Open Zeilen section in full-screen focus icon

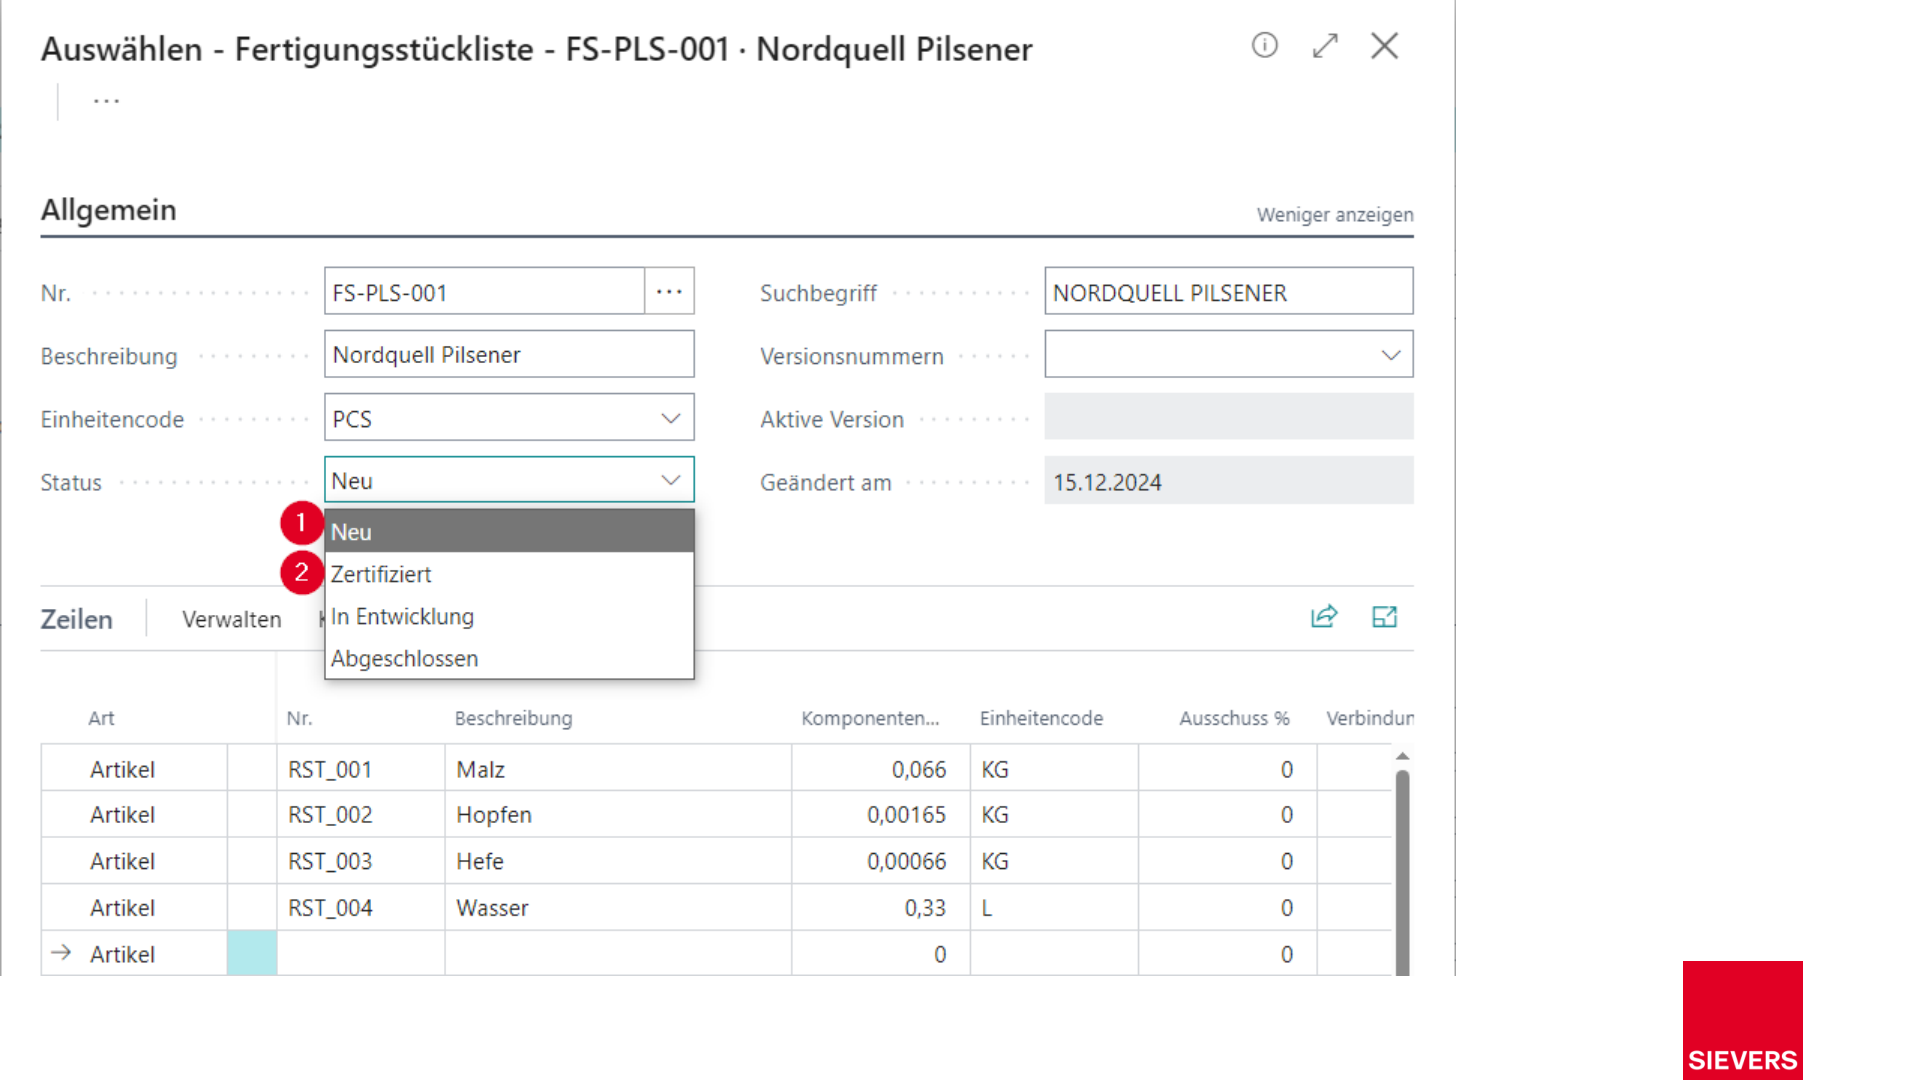point(1384,617)
